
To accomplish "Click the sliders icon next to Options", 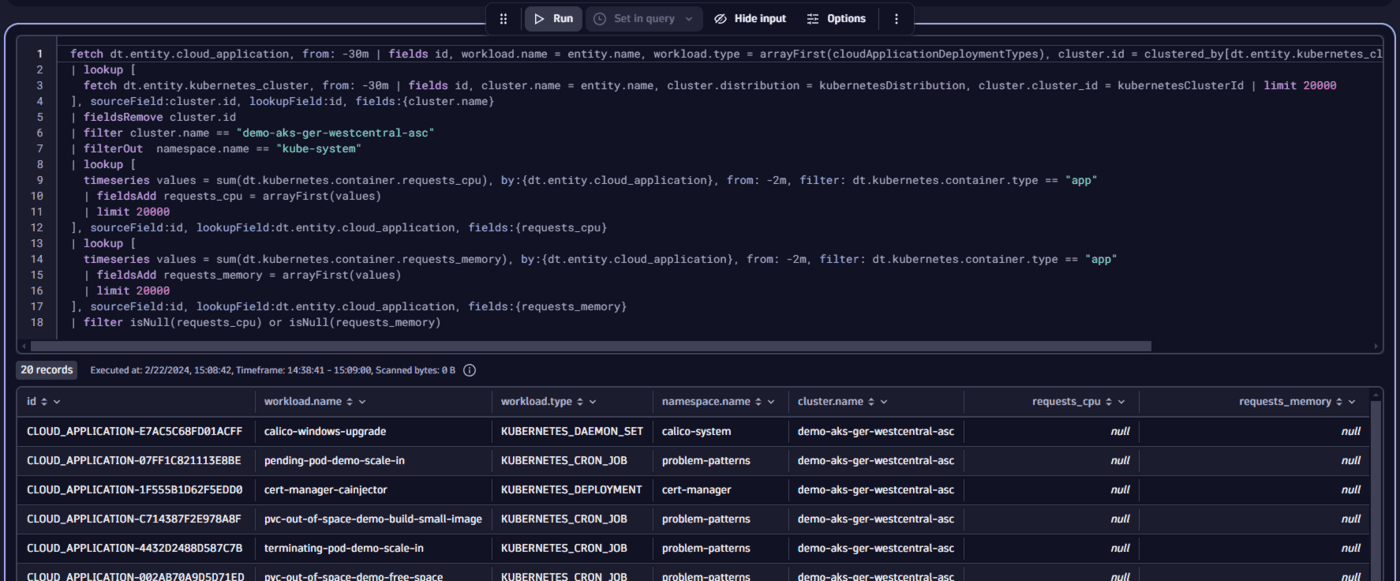I will 812,18.
